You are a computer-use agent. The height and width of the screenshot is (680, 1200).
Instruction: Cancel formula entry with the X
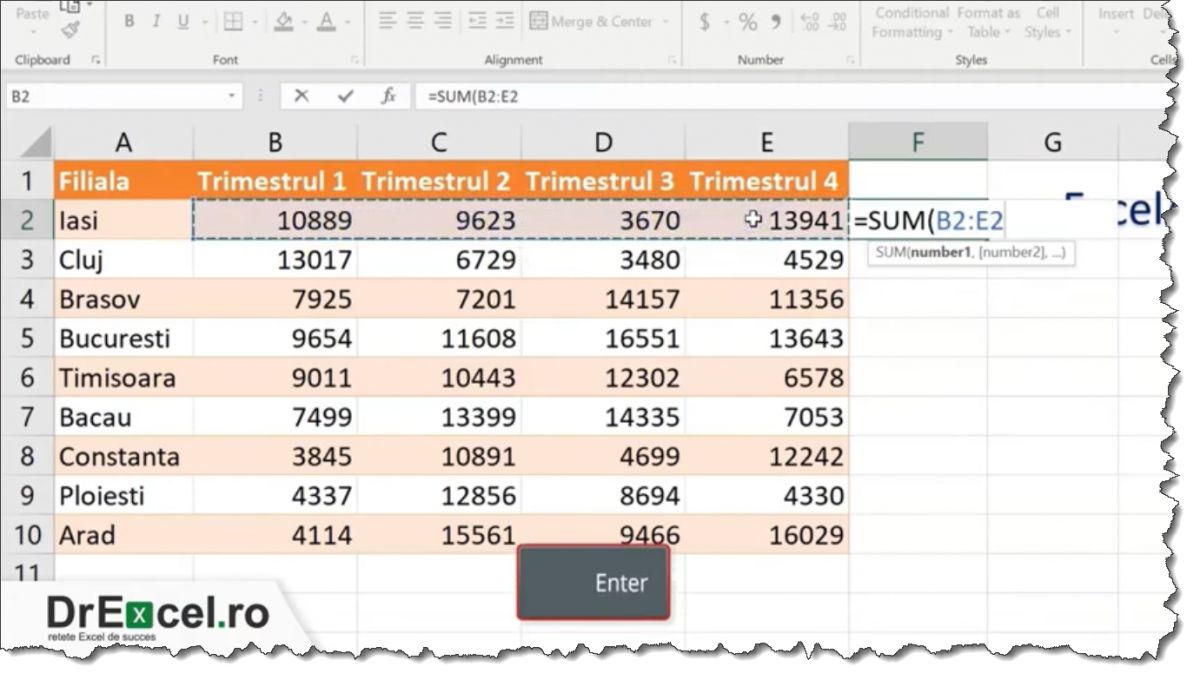point(303,96)
